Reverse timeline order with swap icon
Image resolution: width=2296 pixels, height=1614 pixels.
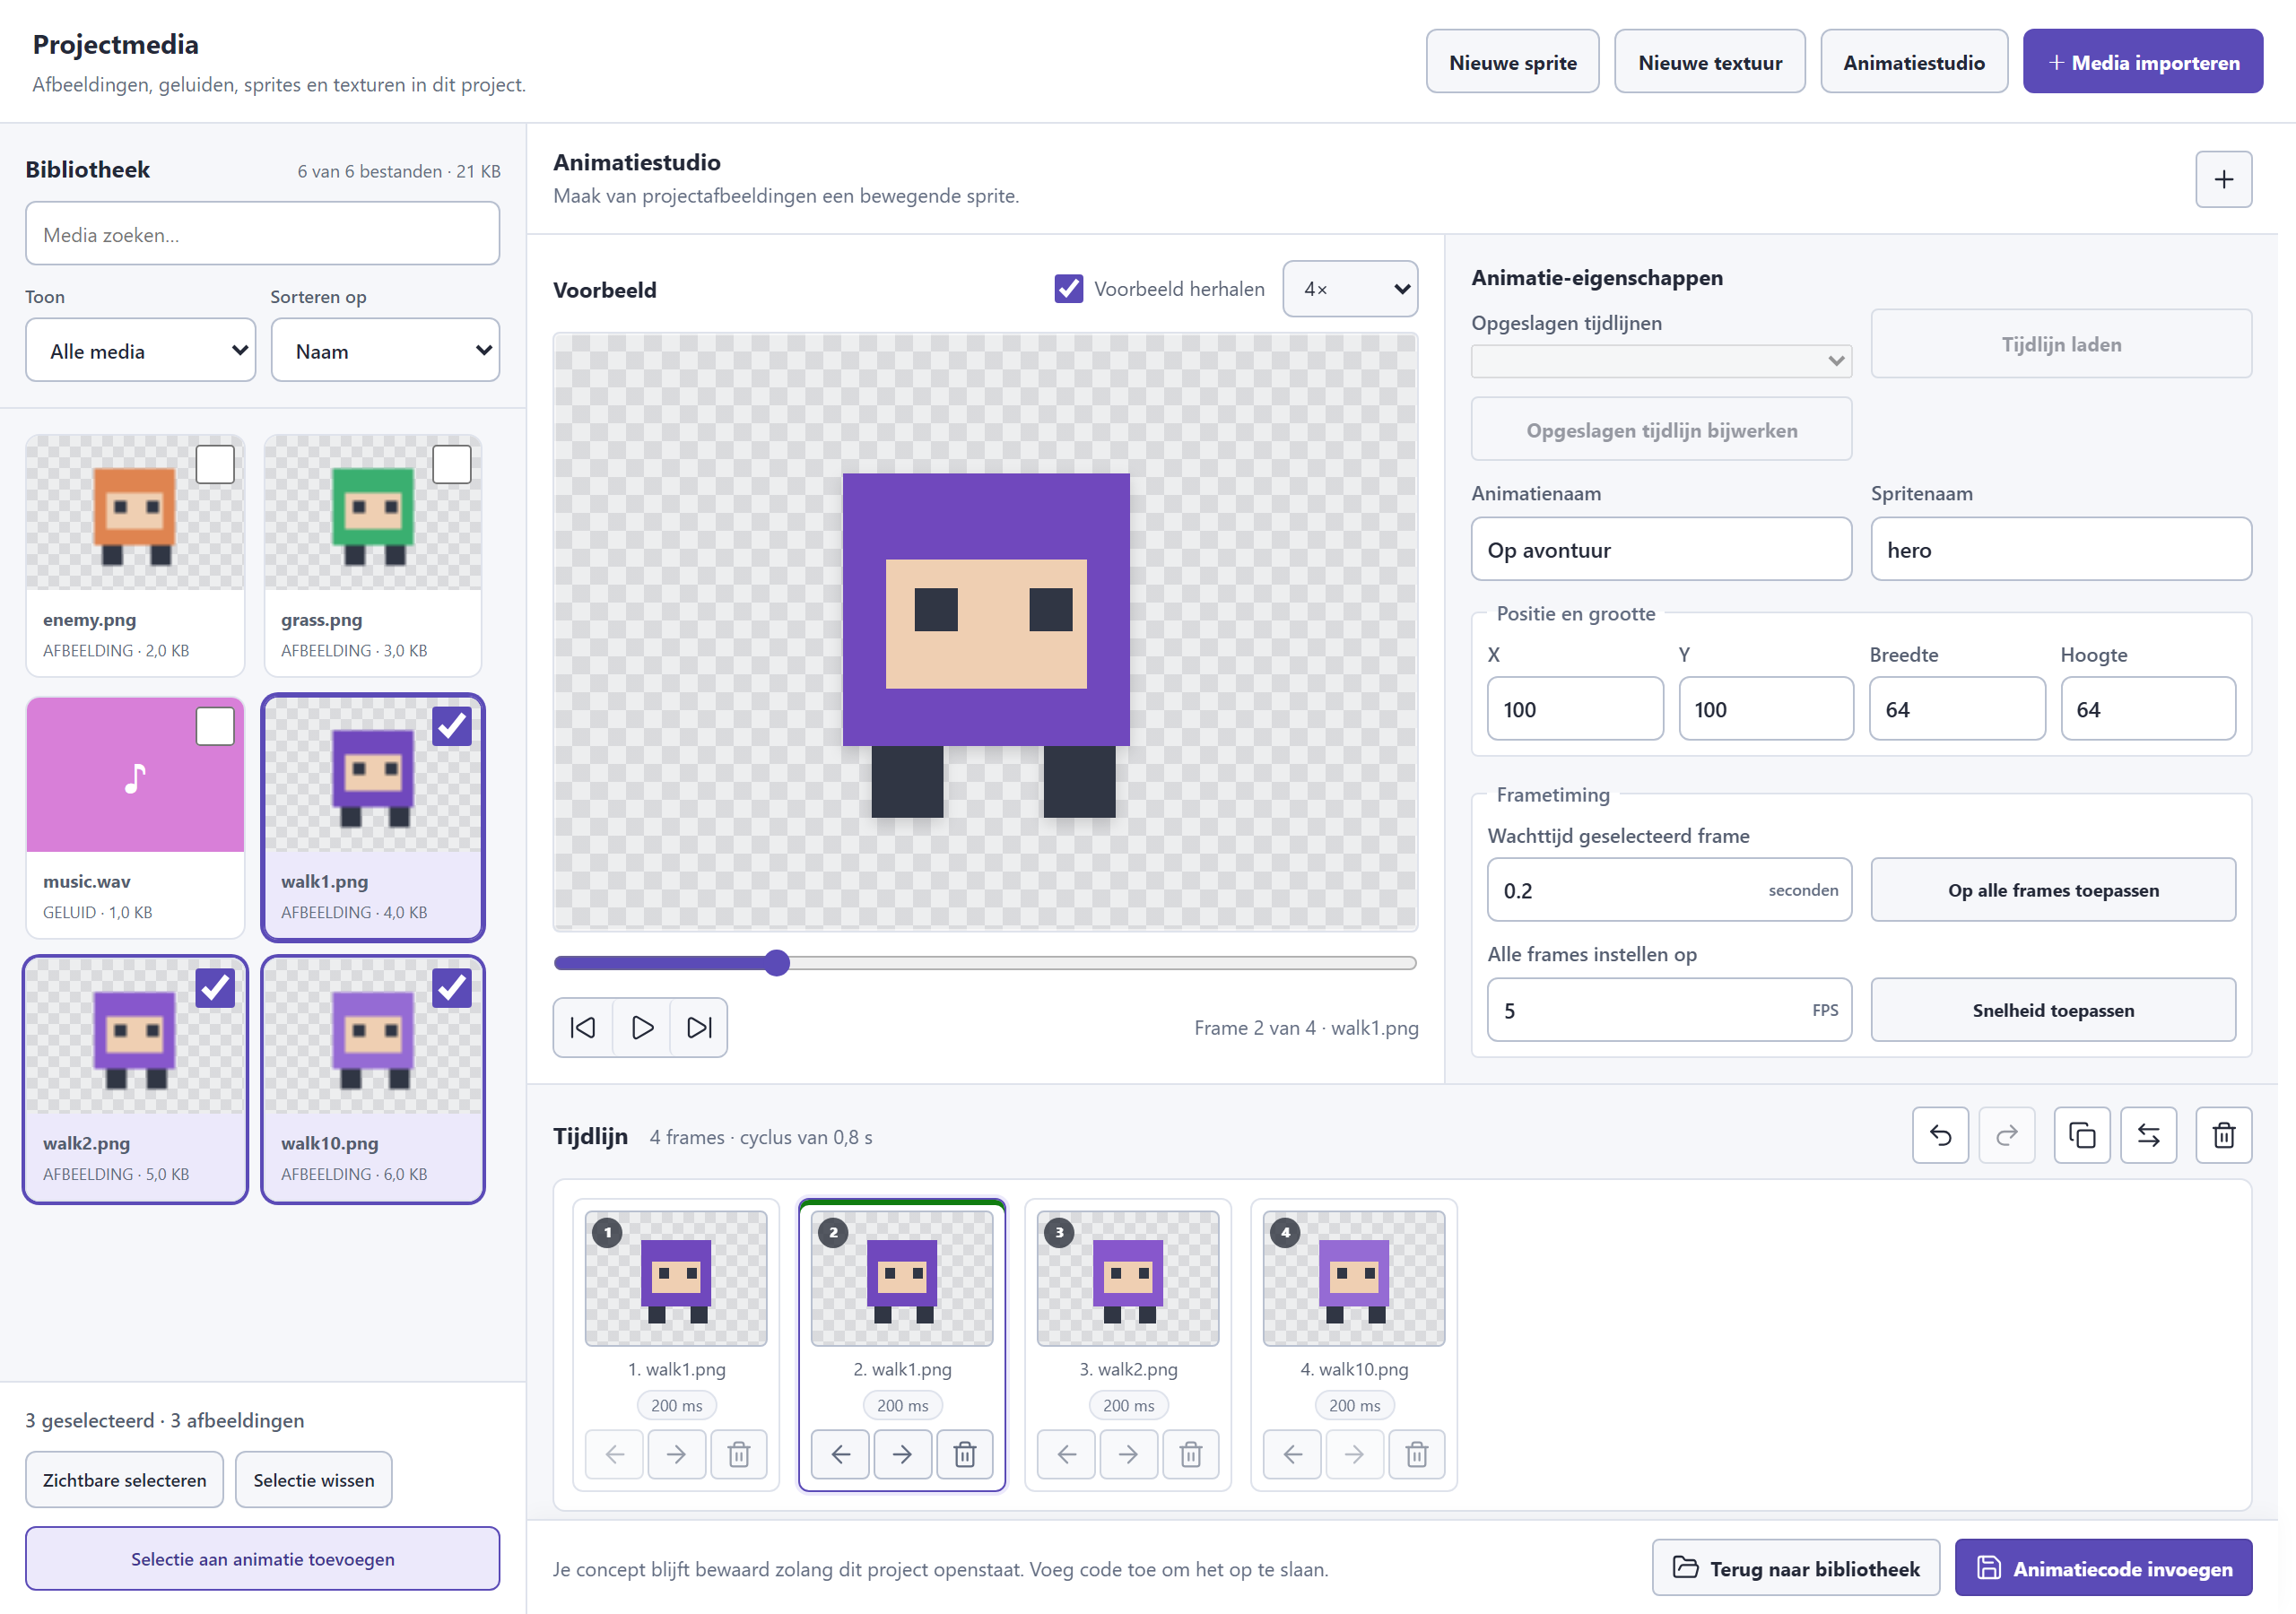[x=2148, y=1135]
